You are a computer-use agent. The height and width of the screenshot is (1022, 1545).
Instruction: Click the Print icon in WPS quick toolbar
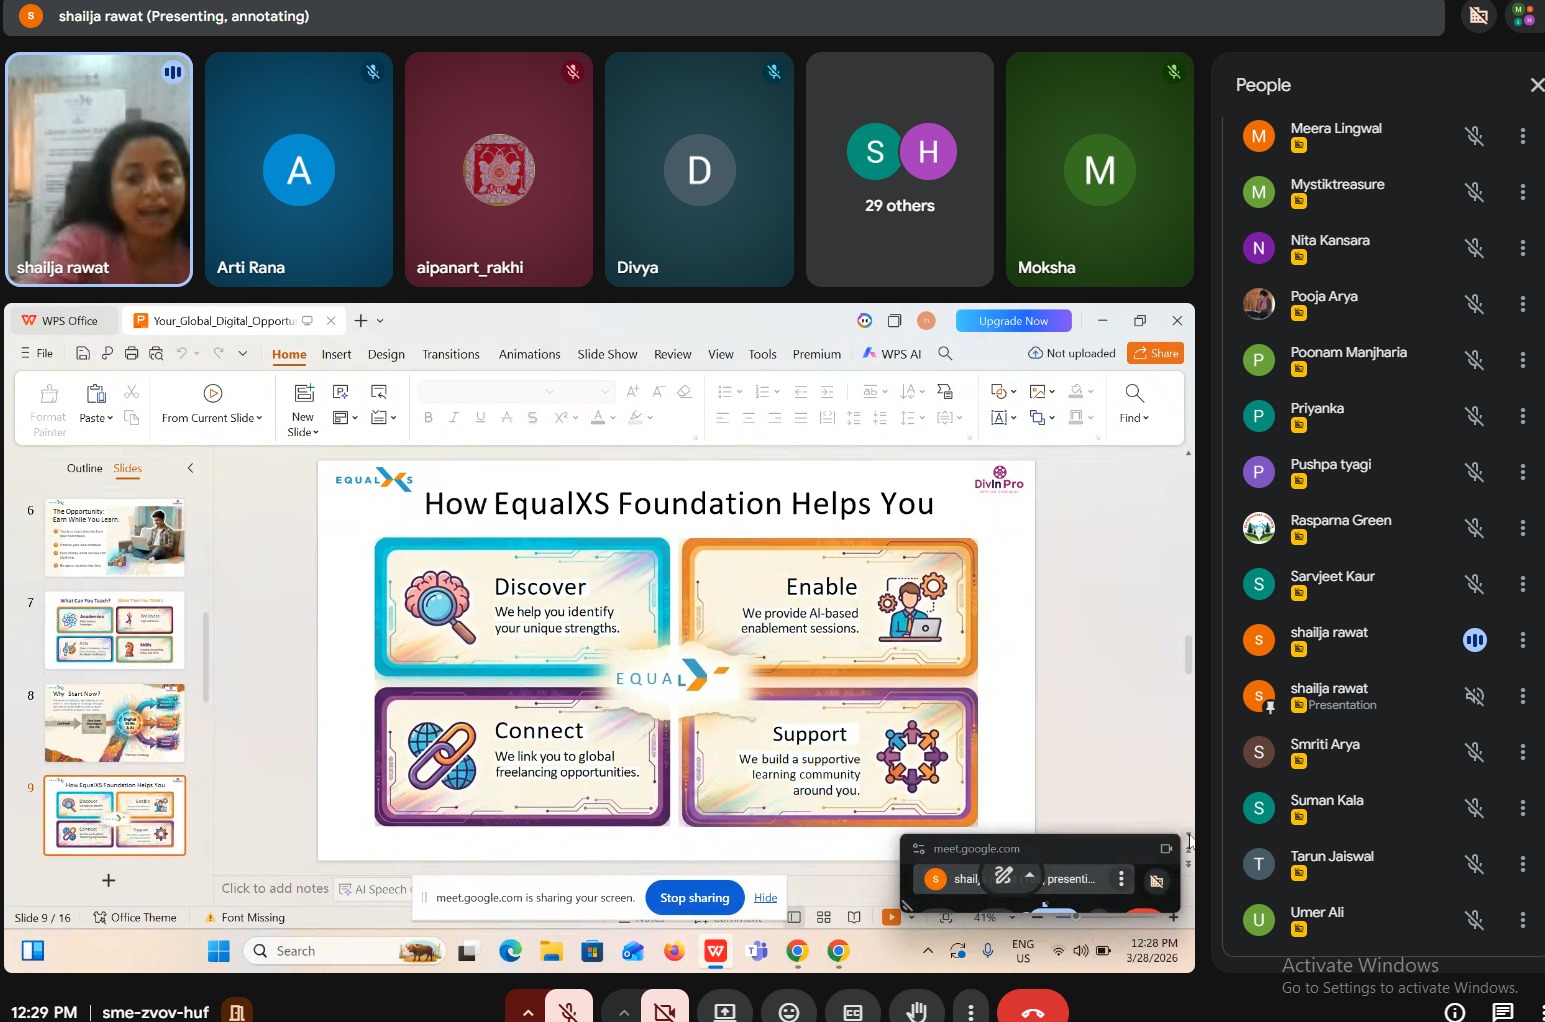(x=131, y=353)
